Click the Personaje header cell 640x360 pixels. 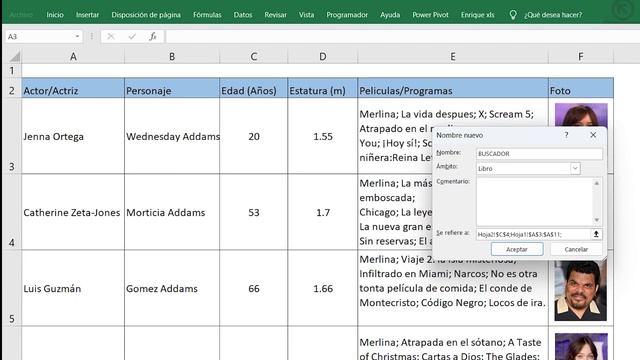point(172,88)
